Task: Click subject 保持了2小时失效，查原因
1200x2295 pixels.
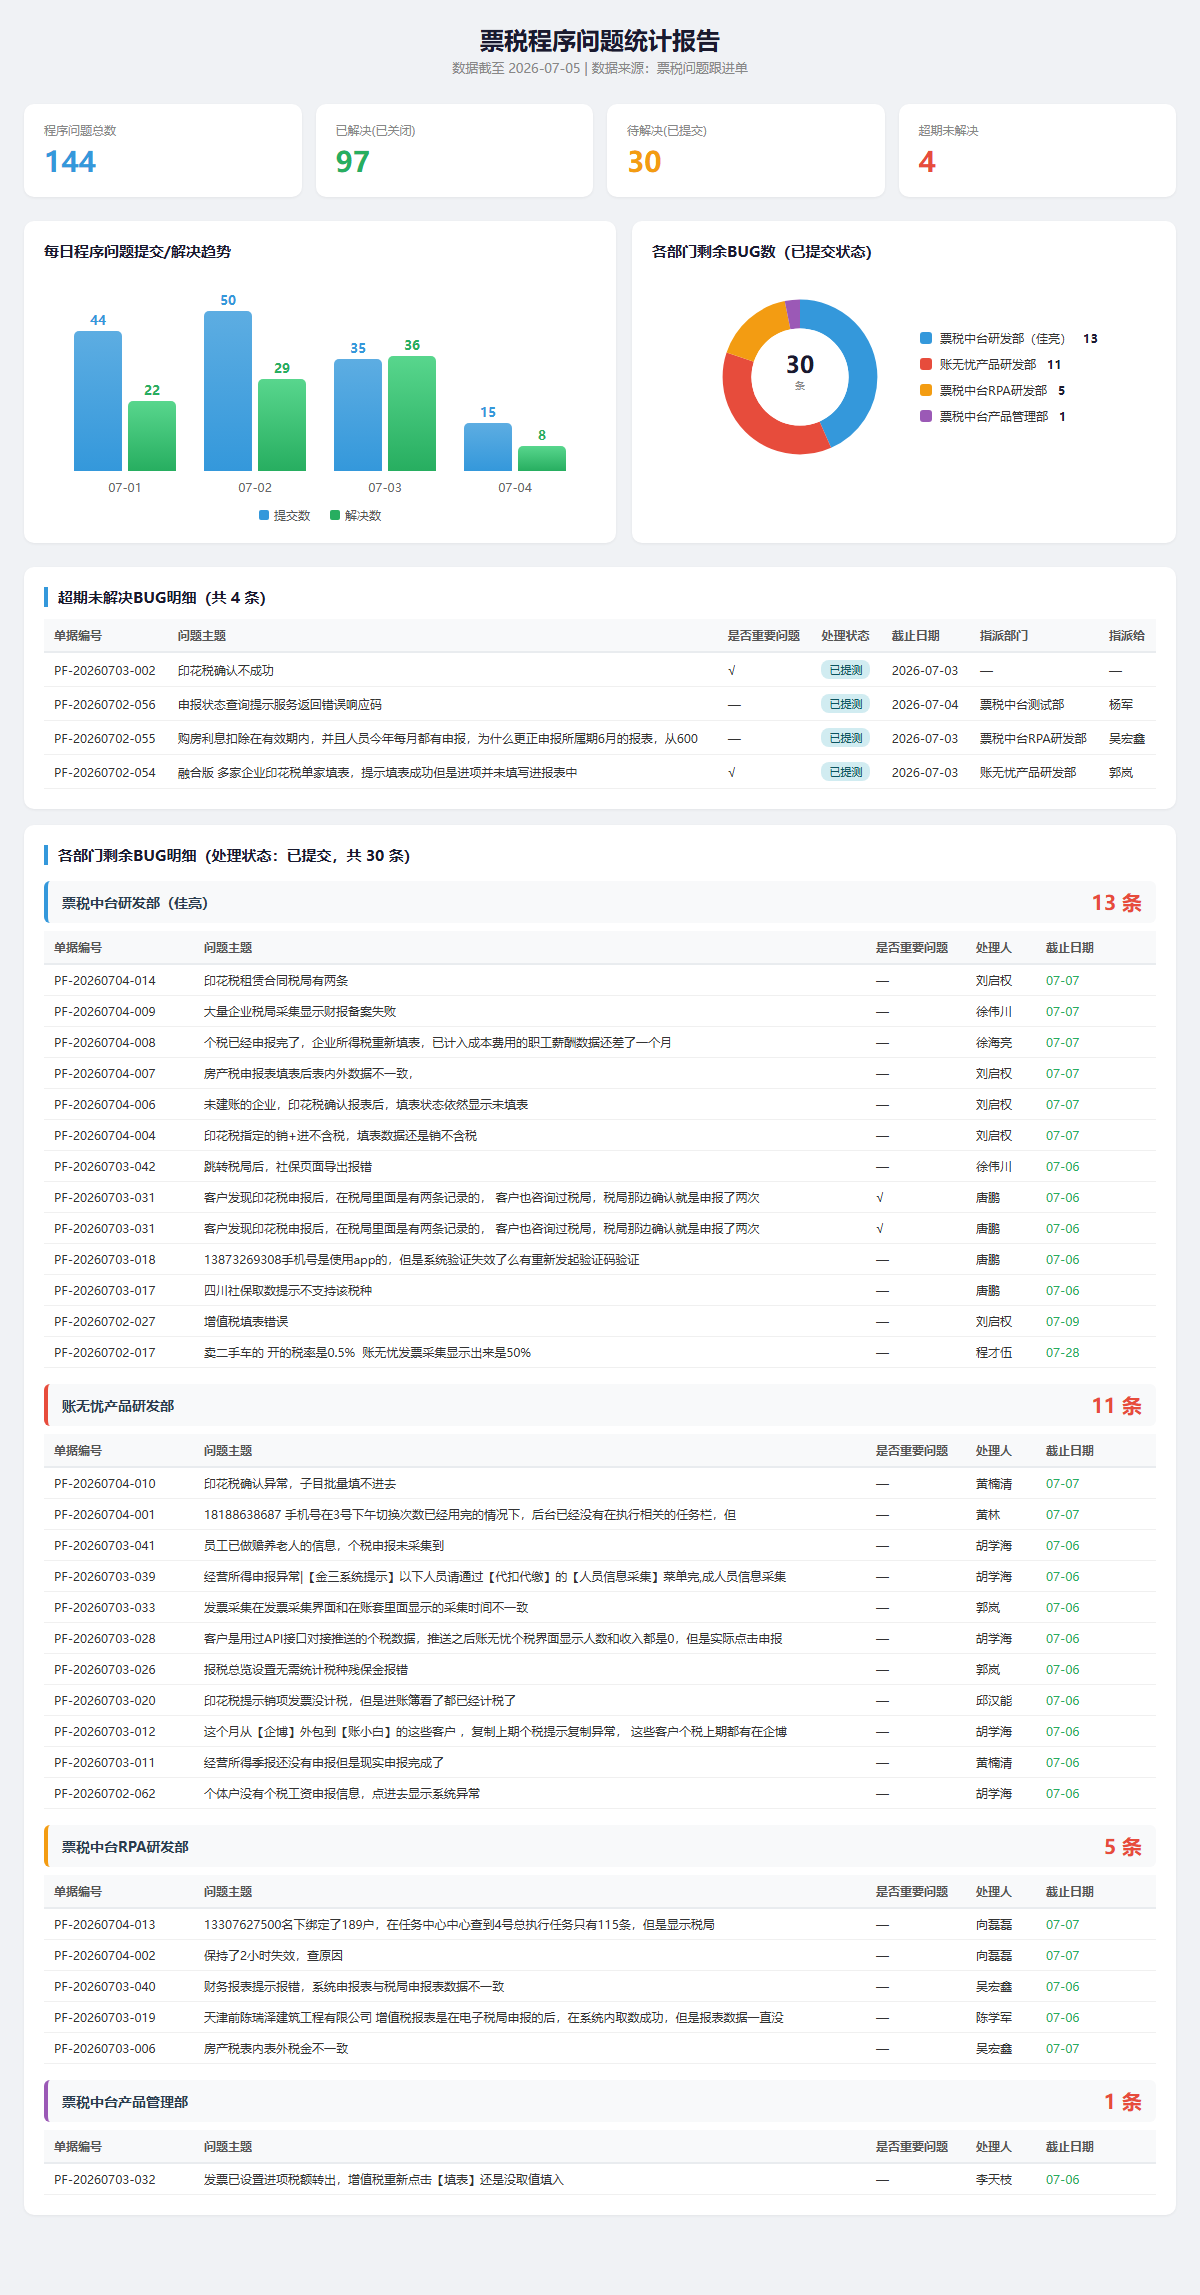Action: 273,1955
